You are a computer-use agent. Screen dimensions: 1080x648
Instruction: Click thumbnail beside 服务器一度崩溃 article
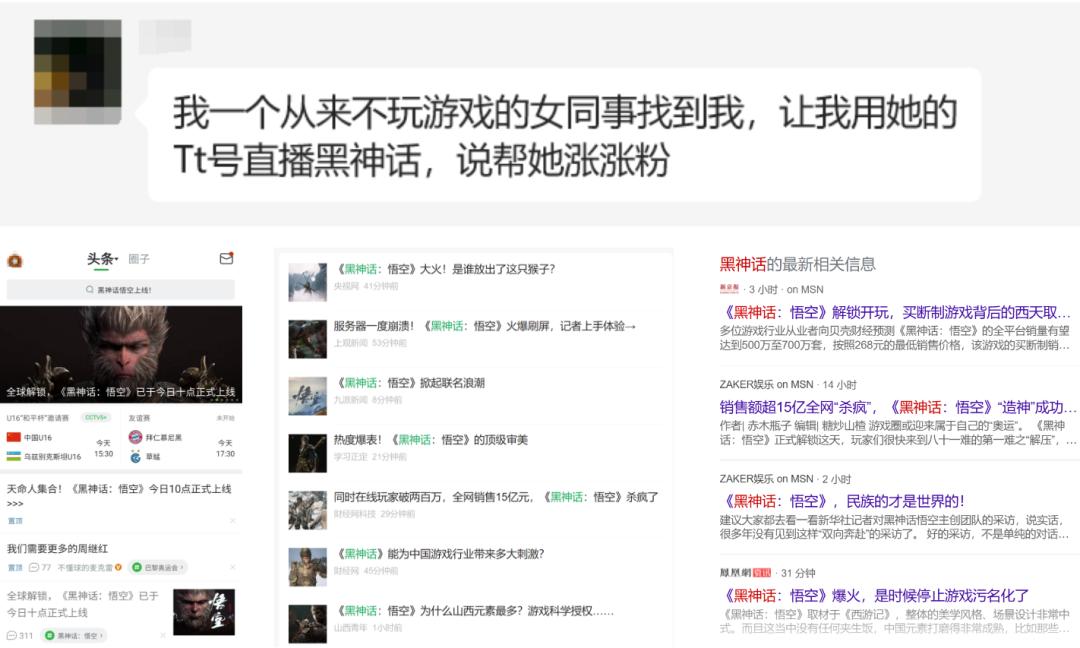click(307, 339)
